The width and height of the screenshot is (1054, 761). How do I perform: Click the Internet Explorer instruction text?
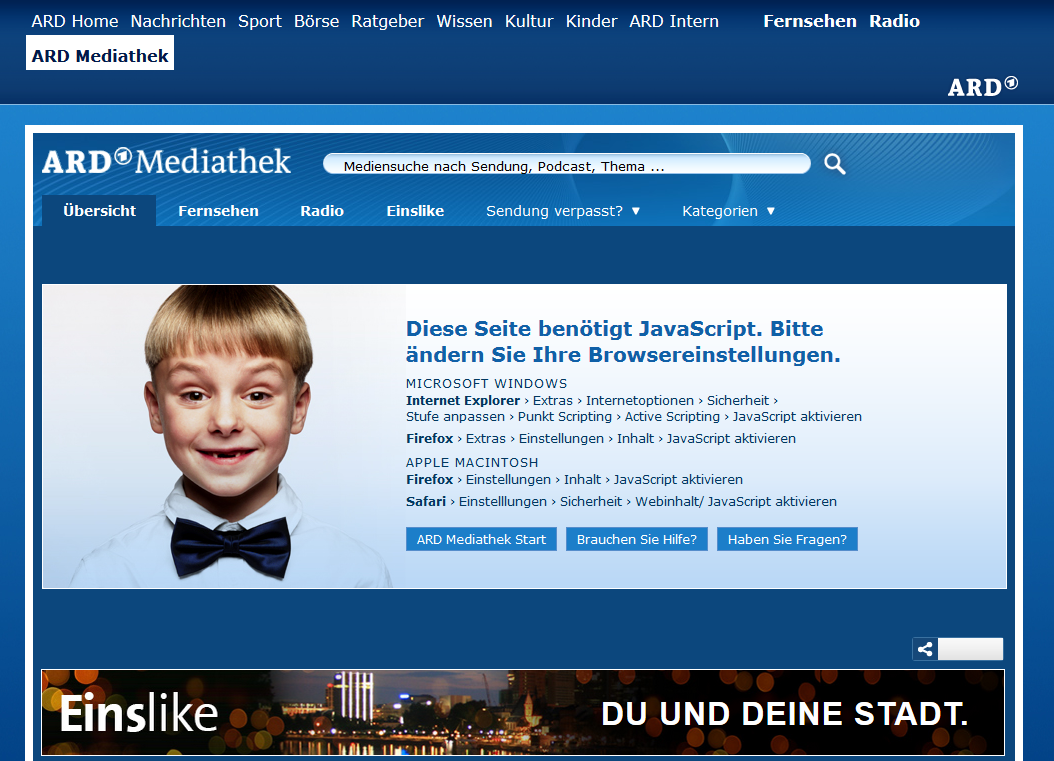click(x=634, y=409)
